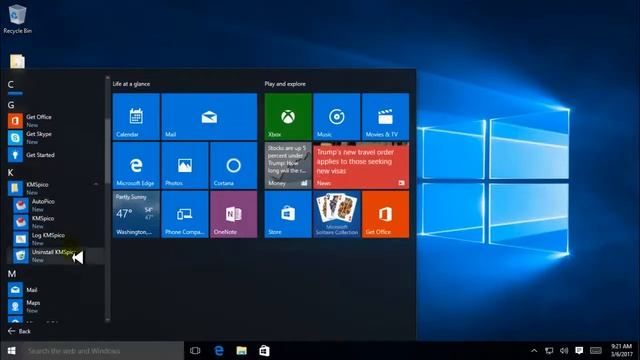The width and height of the screenshot is (640, 360).
Task: Open the orange Get Office tile
Action: 385,214
